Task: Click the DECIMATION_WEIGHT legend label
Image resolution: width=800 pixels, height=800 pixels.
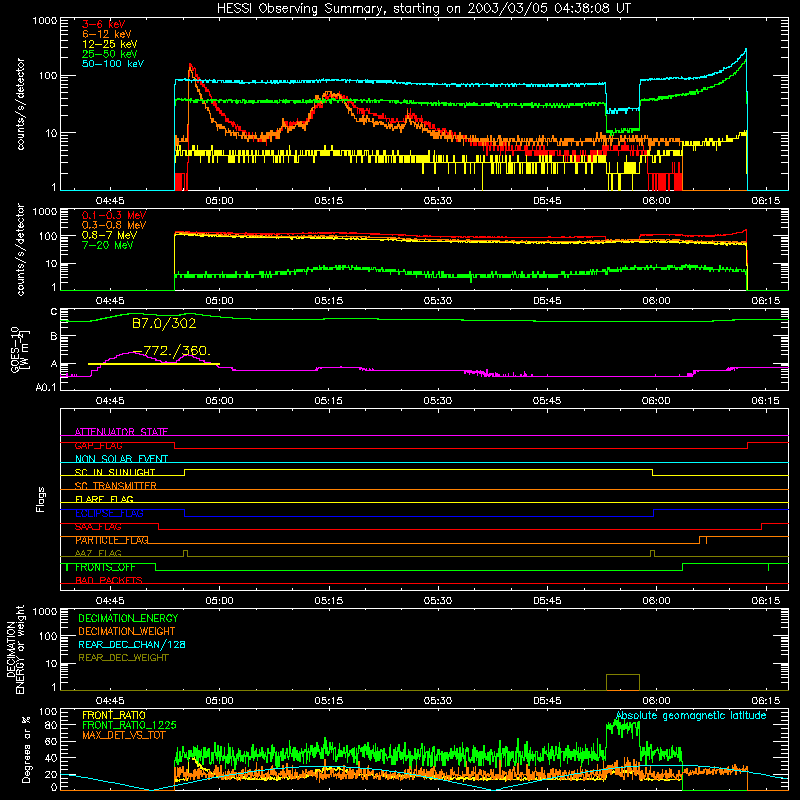Action: tap(127, 632)
